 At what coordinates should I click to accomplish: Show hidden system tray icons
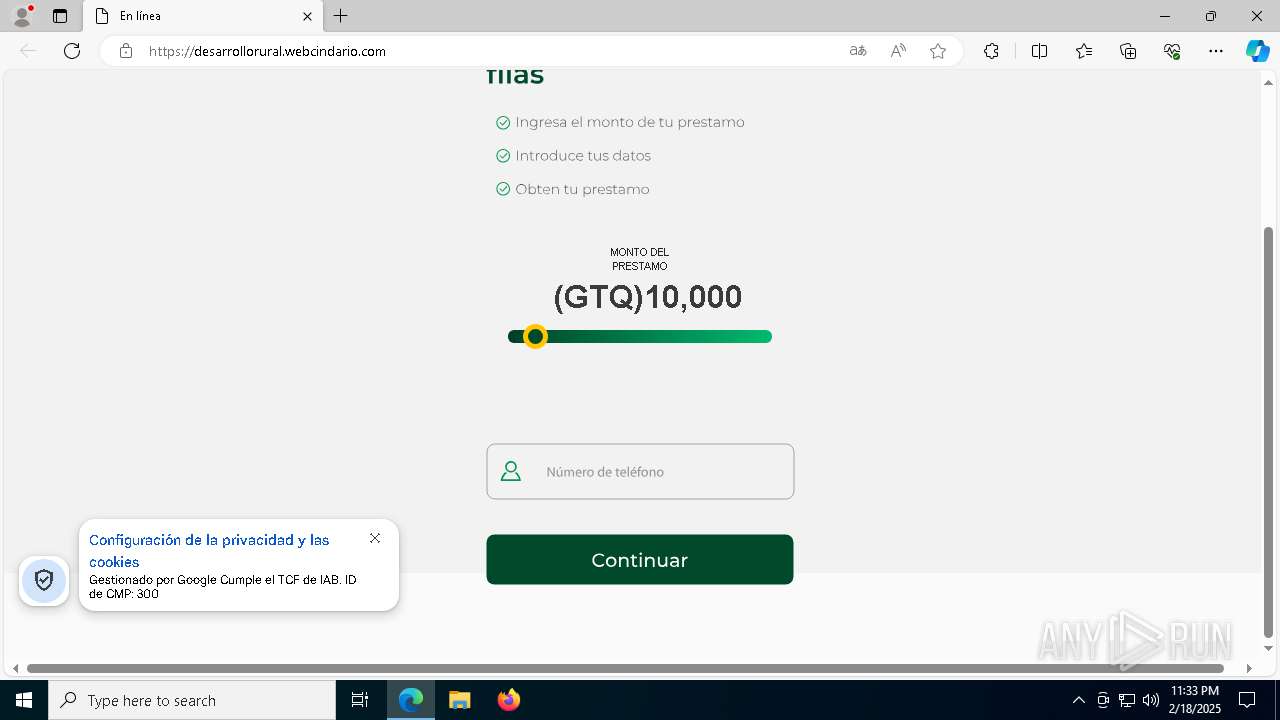[x=1078, y=700]
